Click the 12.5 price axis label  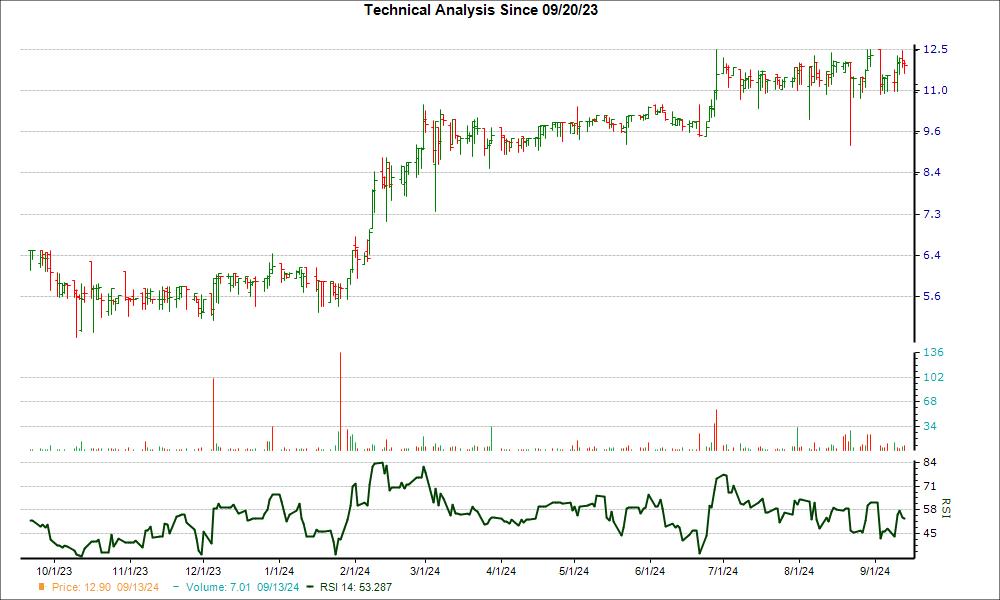click(x=935, y=49)
